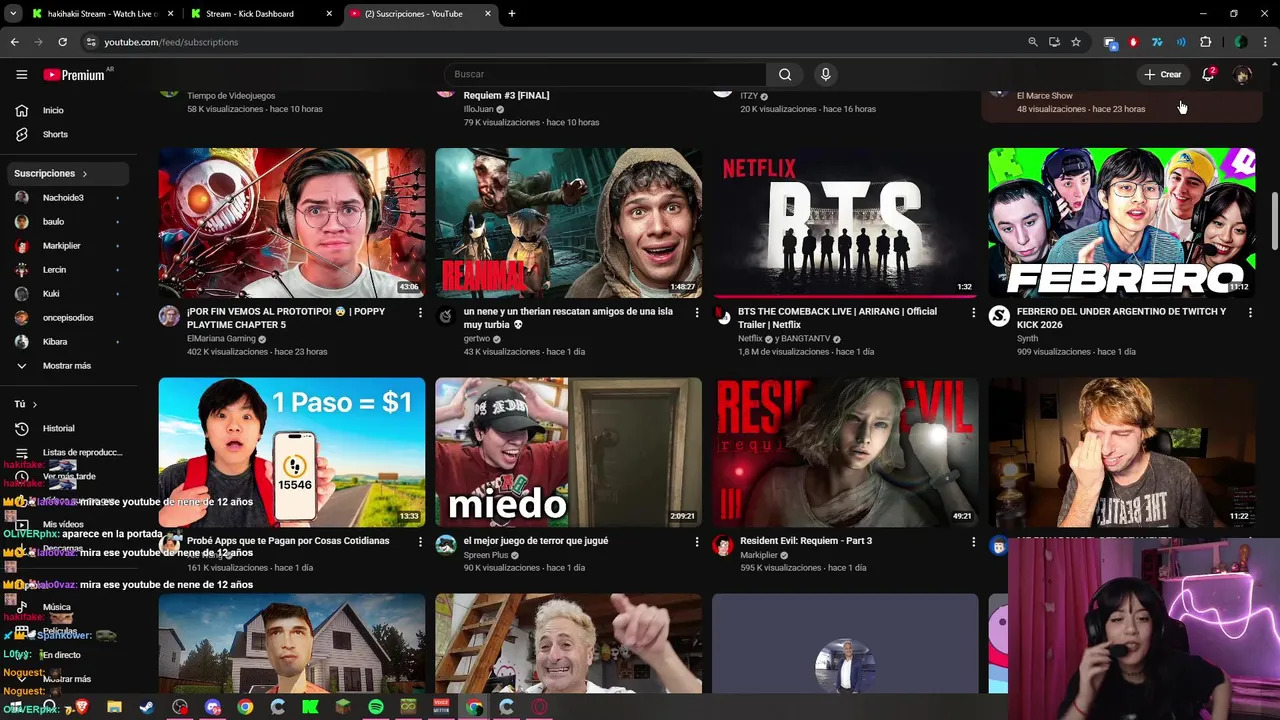Open Brave browser from the taskbar
The height and width of the screenshot is (720, 1280).
[x=81, y=707]
